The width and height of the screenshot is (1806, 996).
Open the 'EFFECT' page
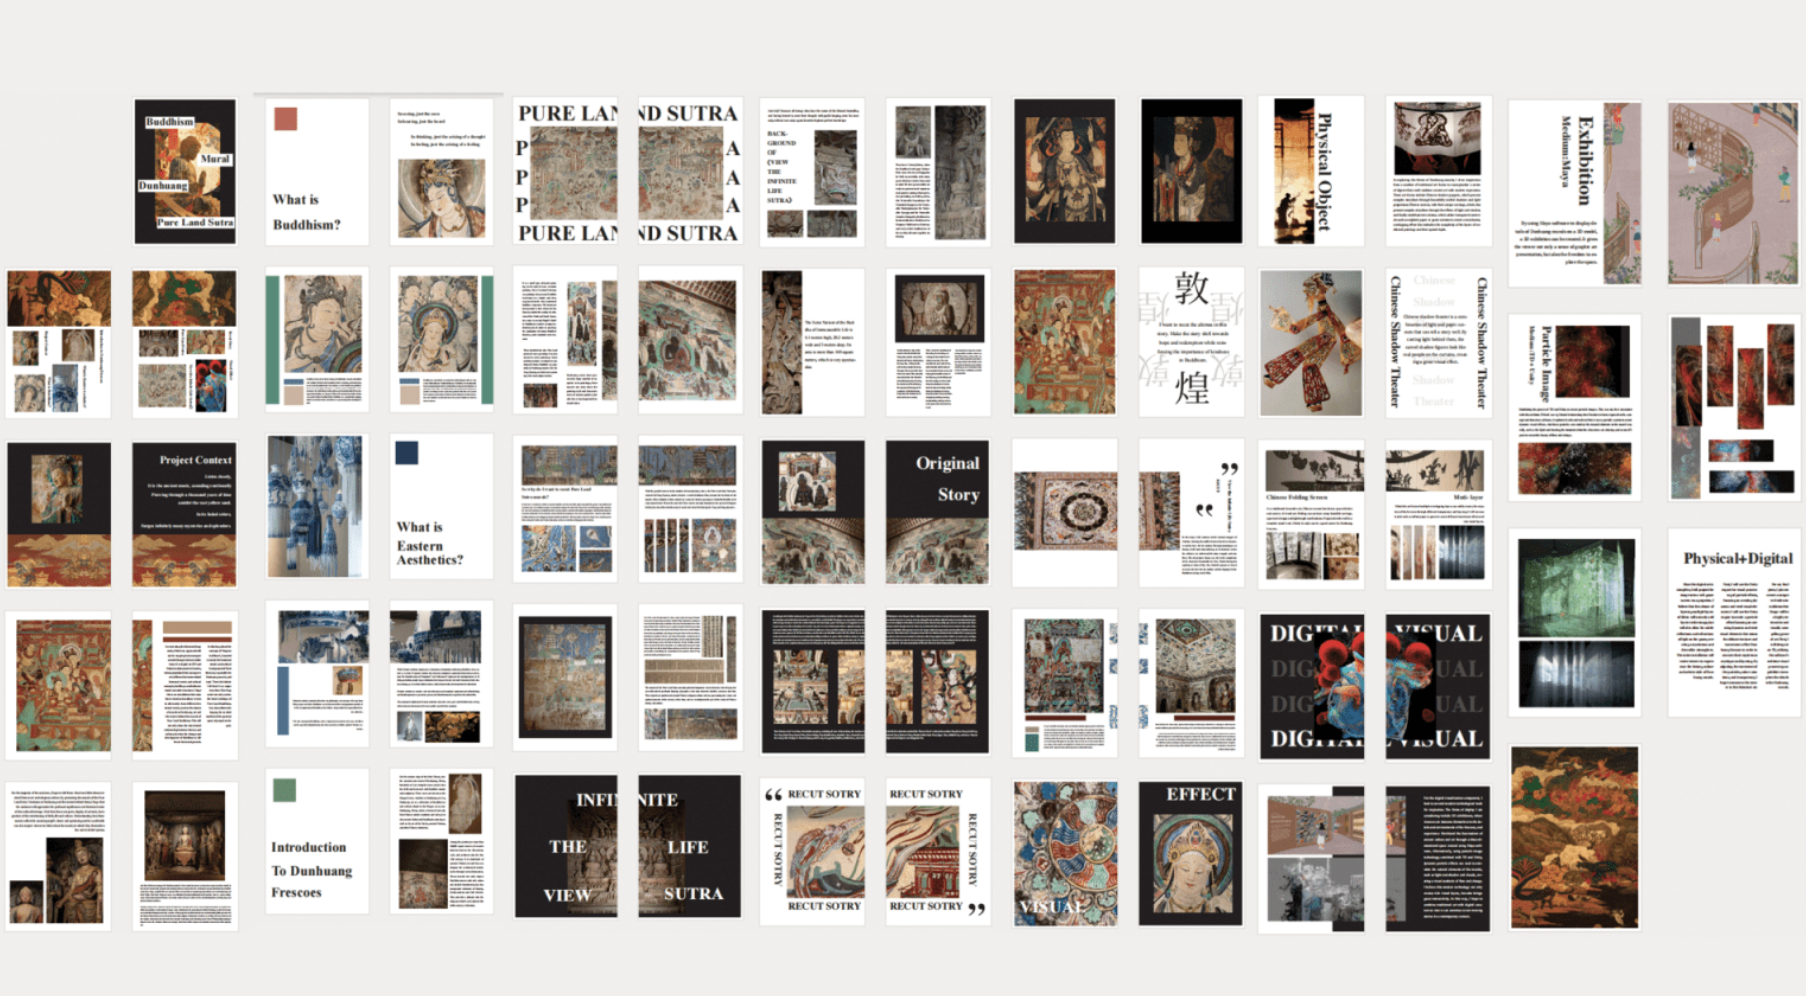1191,853
